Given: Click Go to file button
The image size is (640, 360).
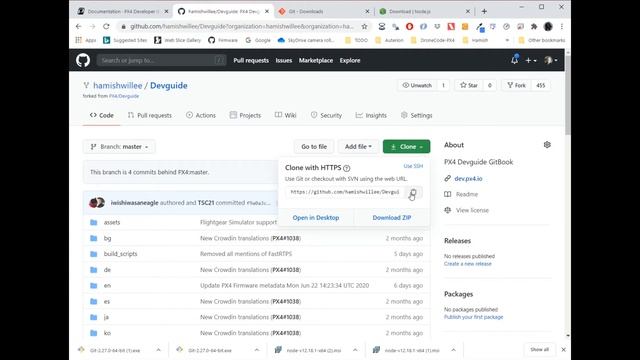Looking at the screenshot, I should pos(314,147).
